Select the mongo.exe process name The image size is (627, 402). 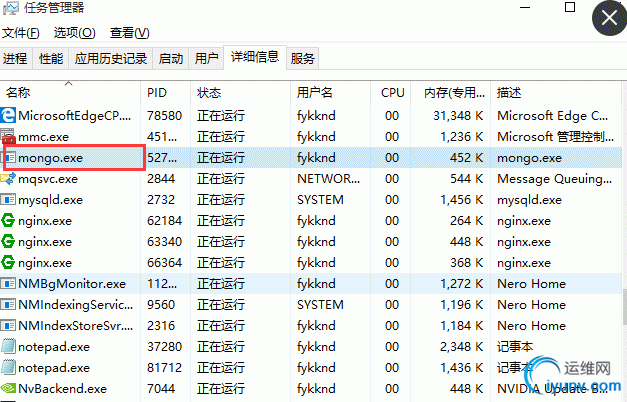click(50, 158)
